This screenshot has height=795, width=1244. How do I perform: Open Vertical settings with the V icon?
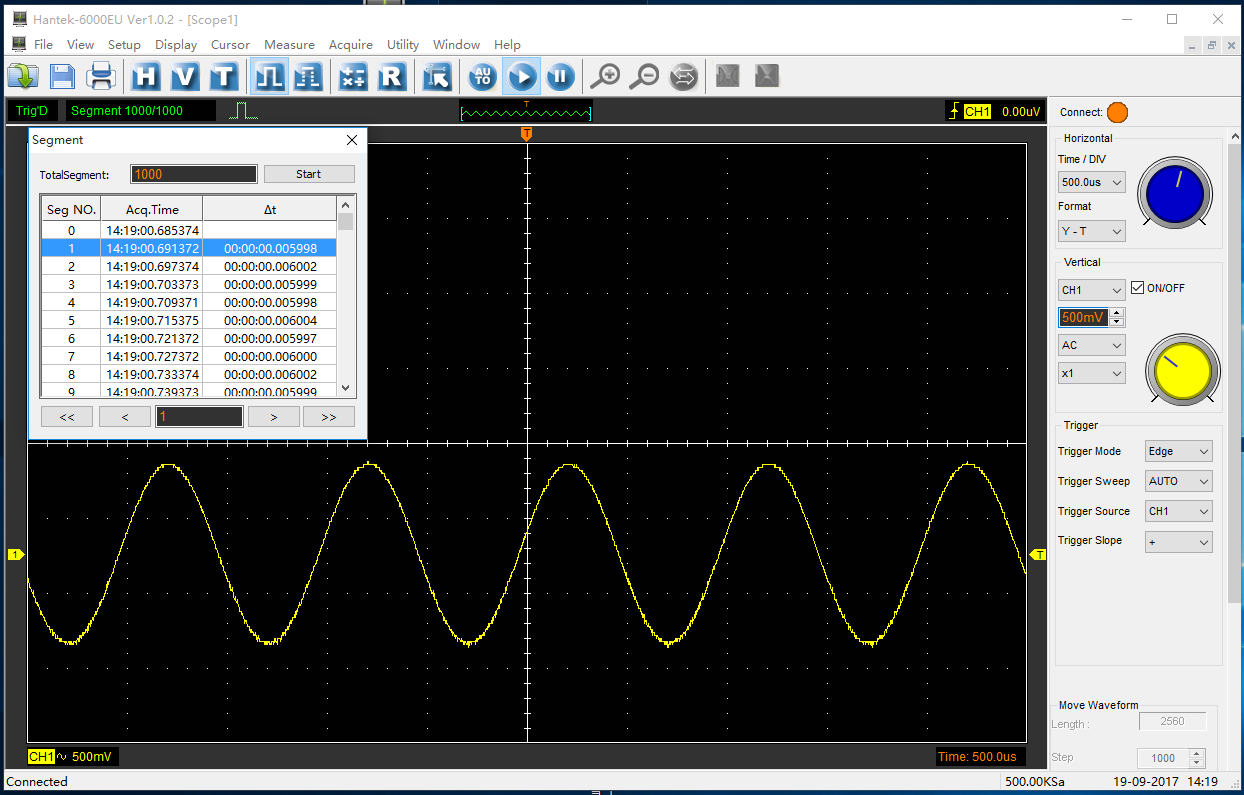pyautogui.click(x=185, y=76)
